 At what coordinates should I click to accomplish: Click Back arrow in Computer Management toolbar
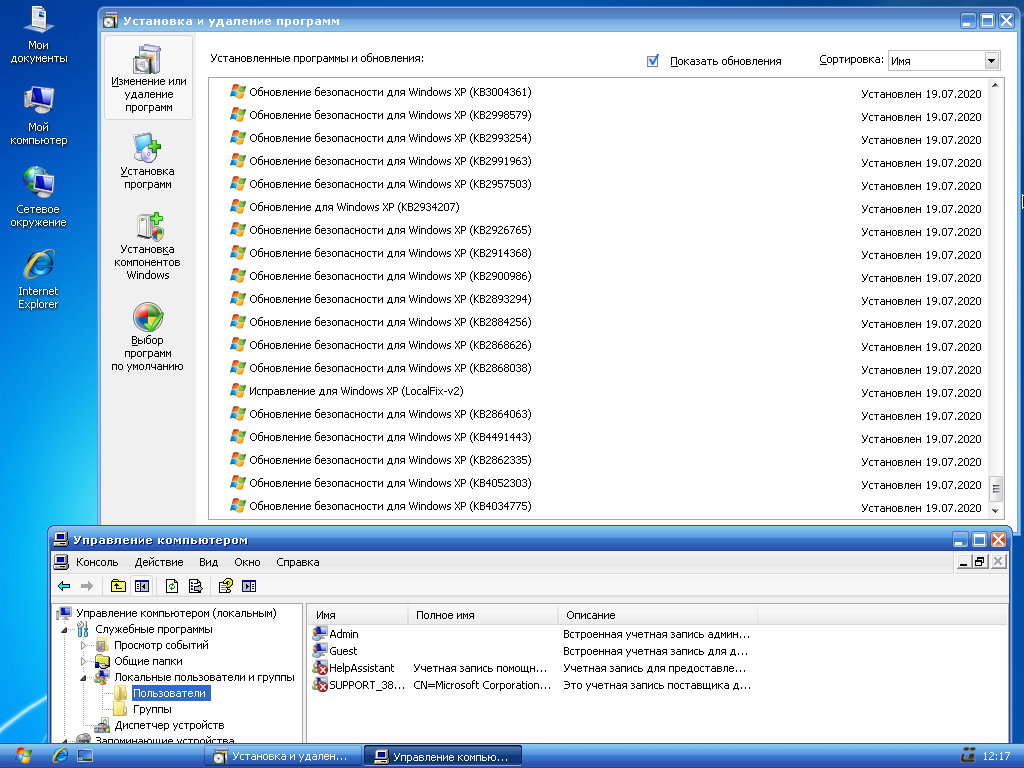coord(64,586)
